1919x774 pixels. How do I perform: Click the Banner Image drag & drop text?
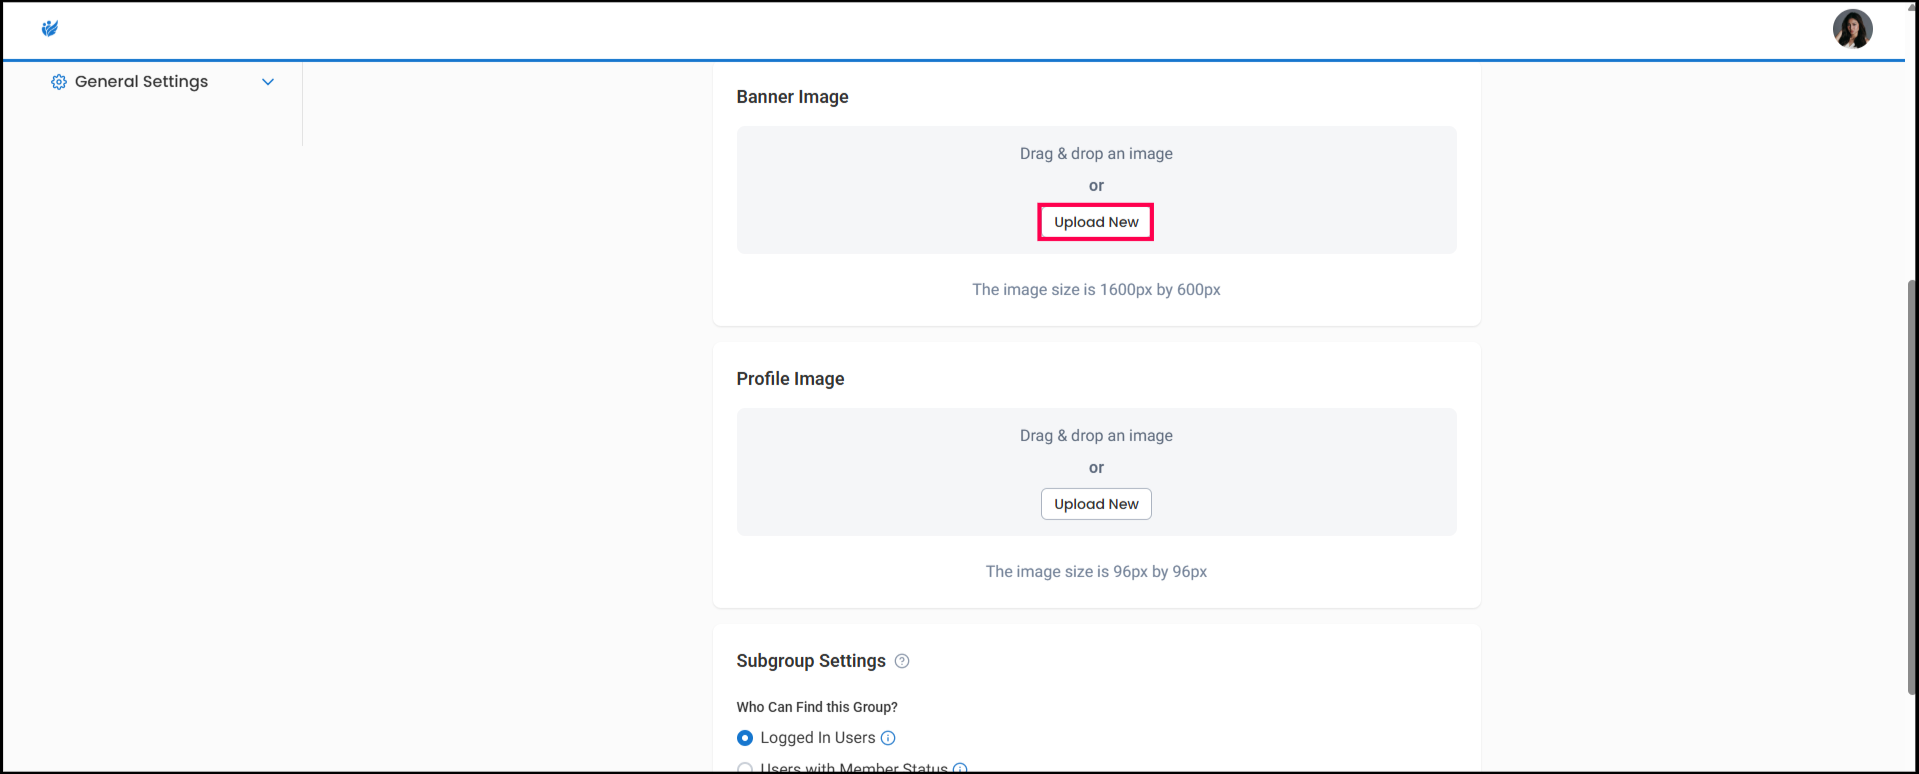pyautogui.click(x=1095, y=154)
